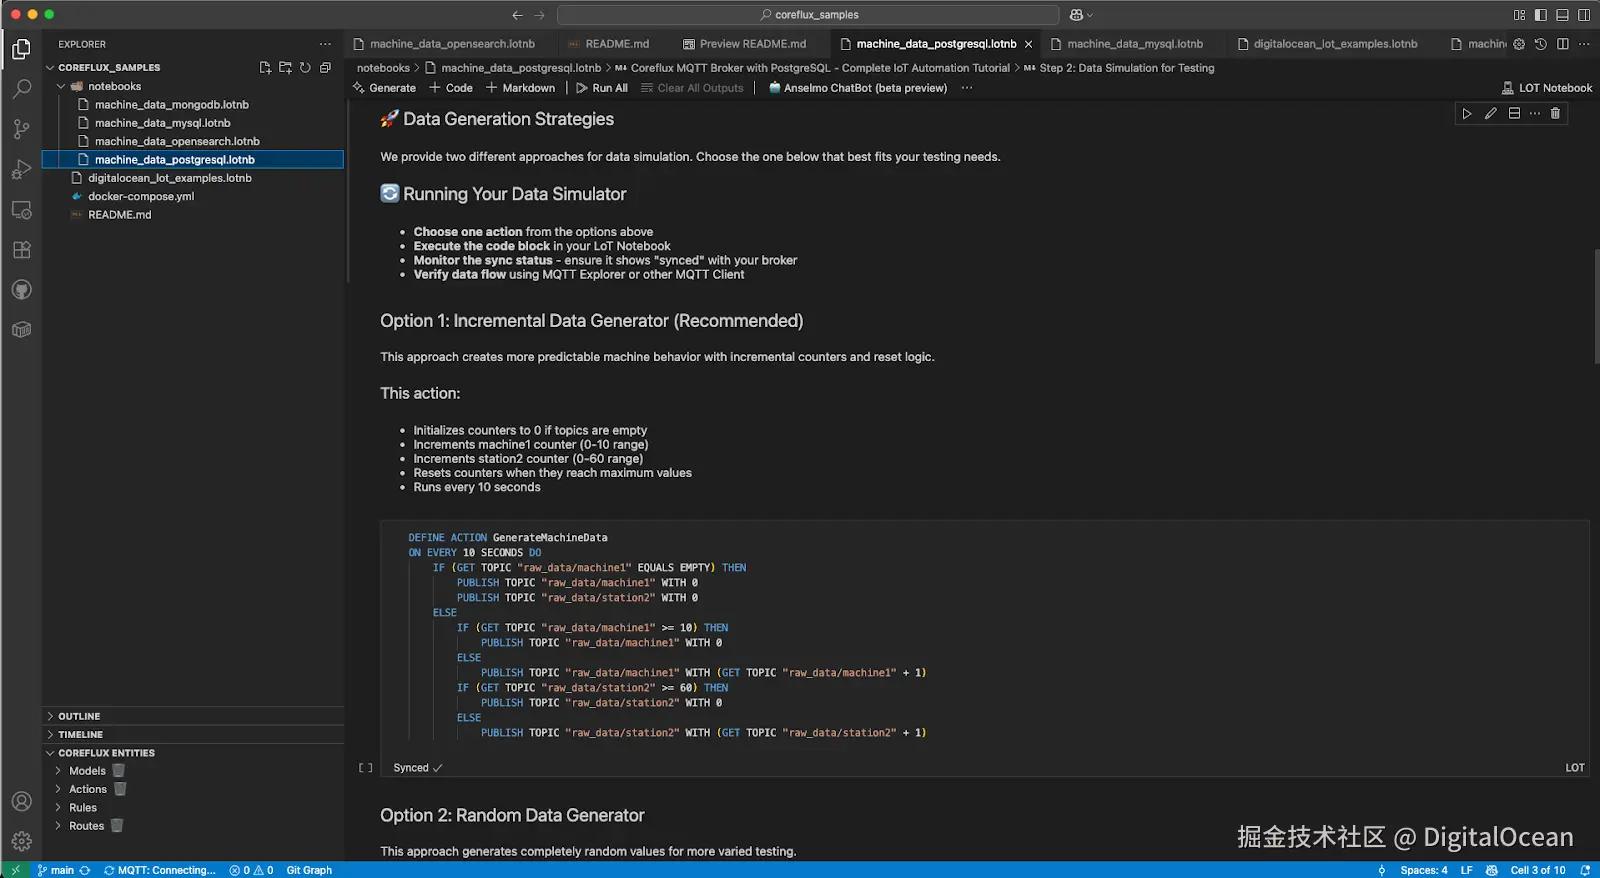Delete the Actions entities with trash icon
1600x878 pixels.
point(120,789)
